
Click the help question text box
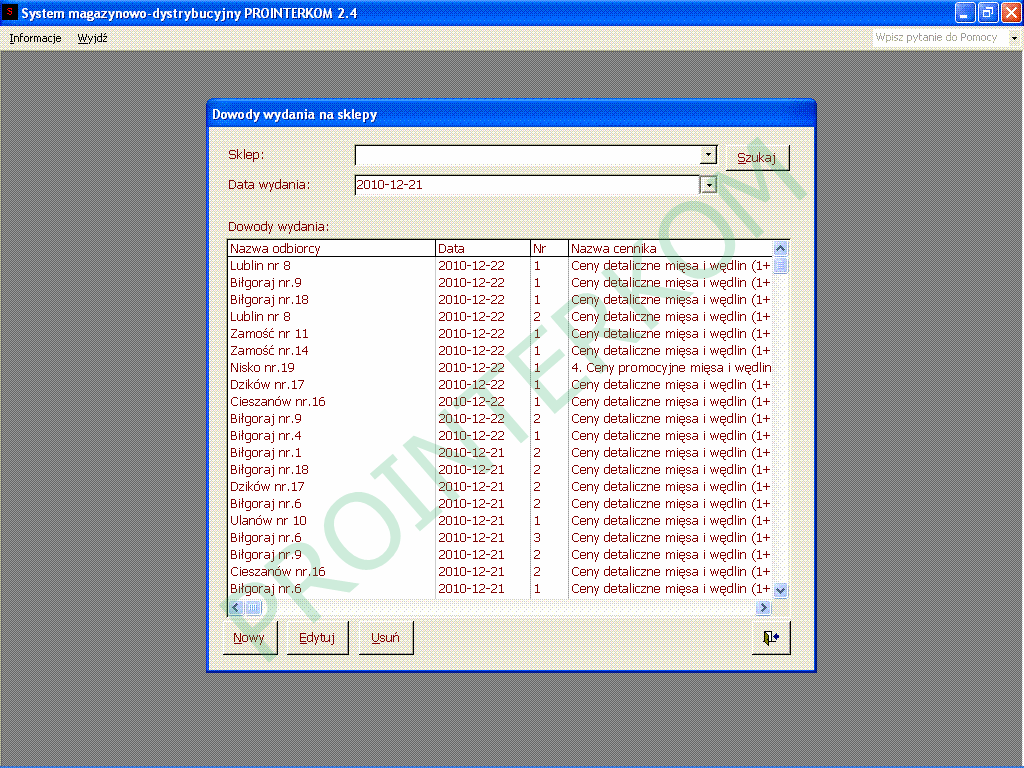pyautogui.click(x=938, y=38)
